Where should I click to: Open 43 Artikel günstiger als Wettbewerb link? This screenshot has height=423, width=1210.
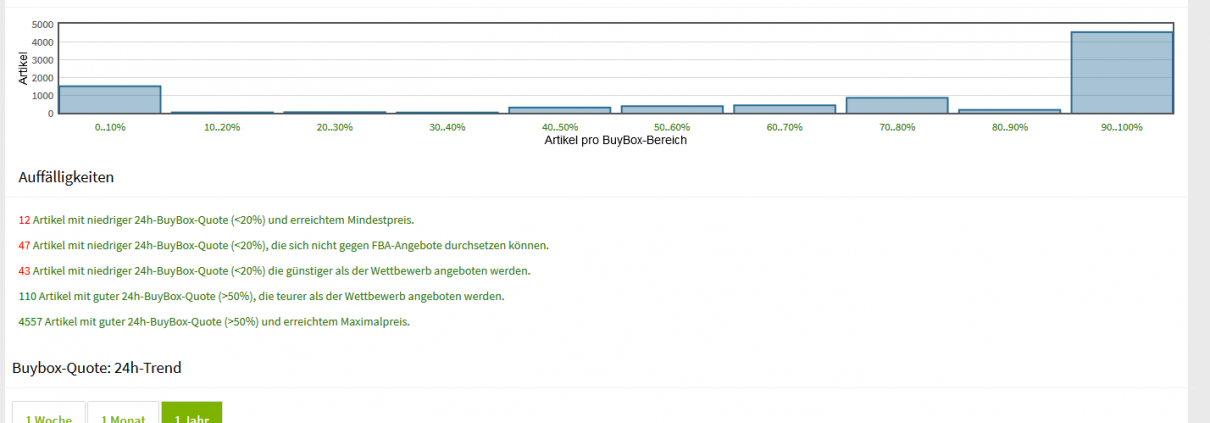pyautogui.click(x=274, y=271)
